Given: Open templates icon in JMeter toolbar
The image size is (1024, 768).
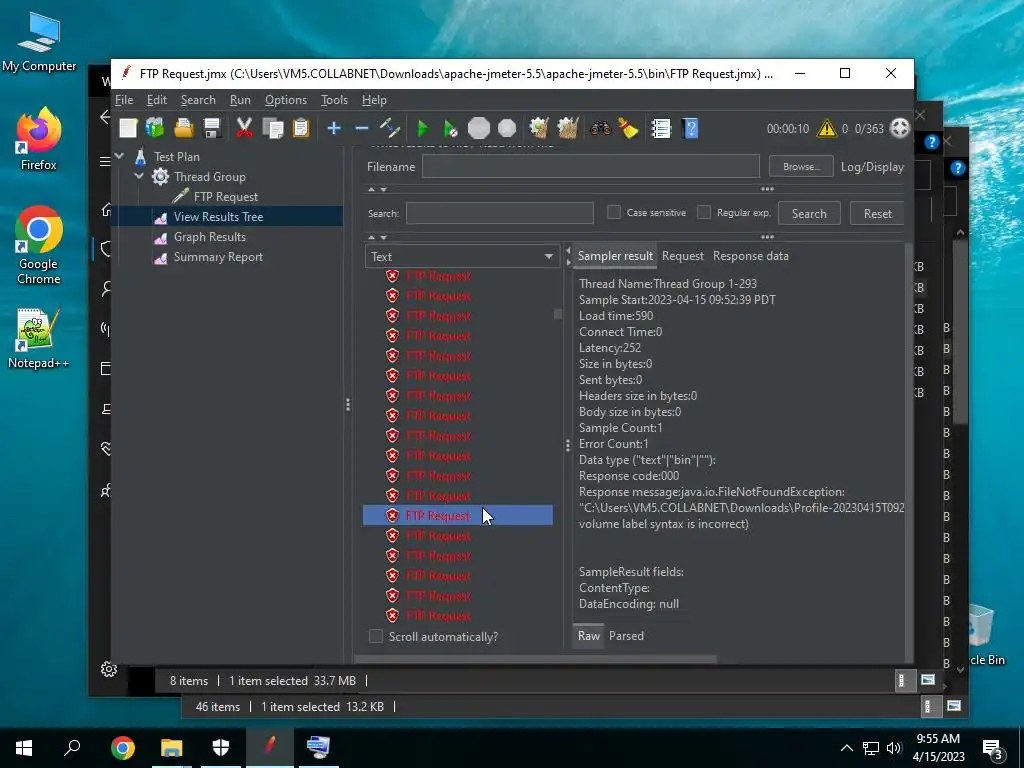Looking at the screenshot, I should point(155,128).
